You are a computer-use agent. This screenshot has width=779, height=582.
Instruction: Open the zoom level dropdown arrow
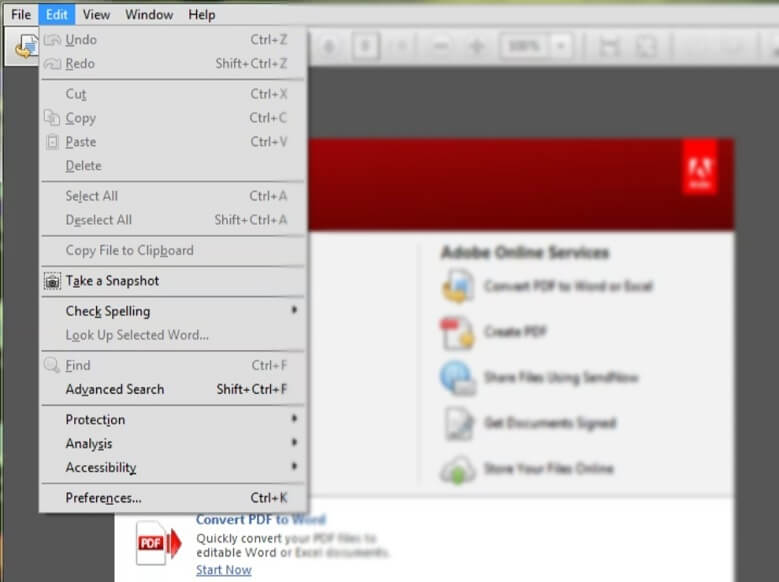pos(561,47)
